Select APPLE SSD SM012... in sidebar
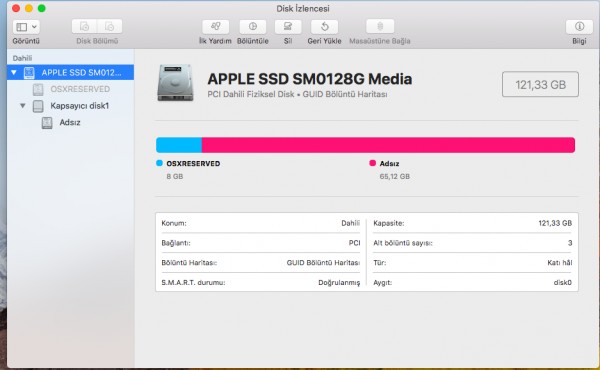This screenshot has width=600, height=370. (x=70, y=72)
